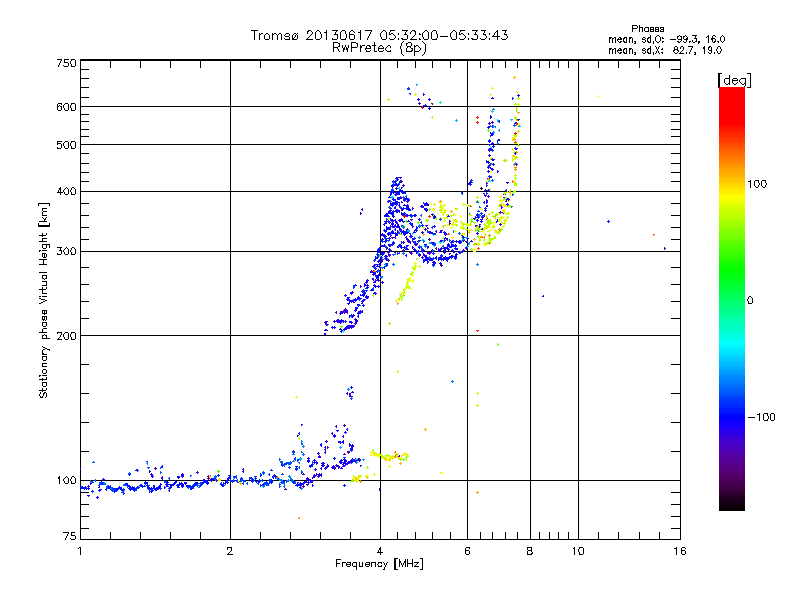Click the y-axis tick label "75"
Viewport: 800px width, 600px height.
pyautogui.click(x=70, y=536)
